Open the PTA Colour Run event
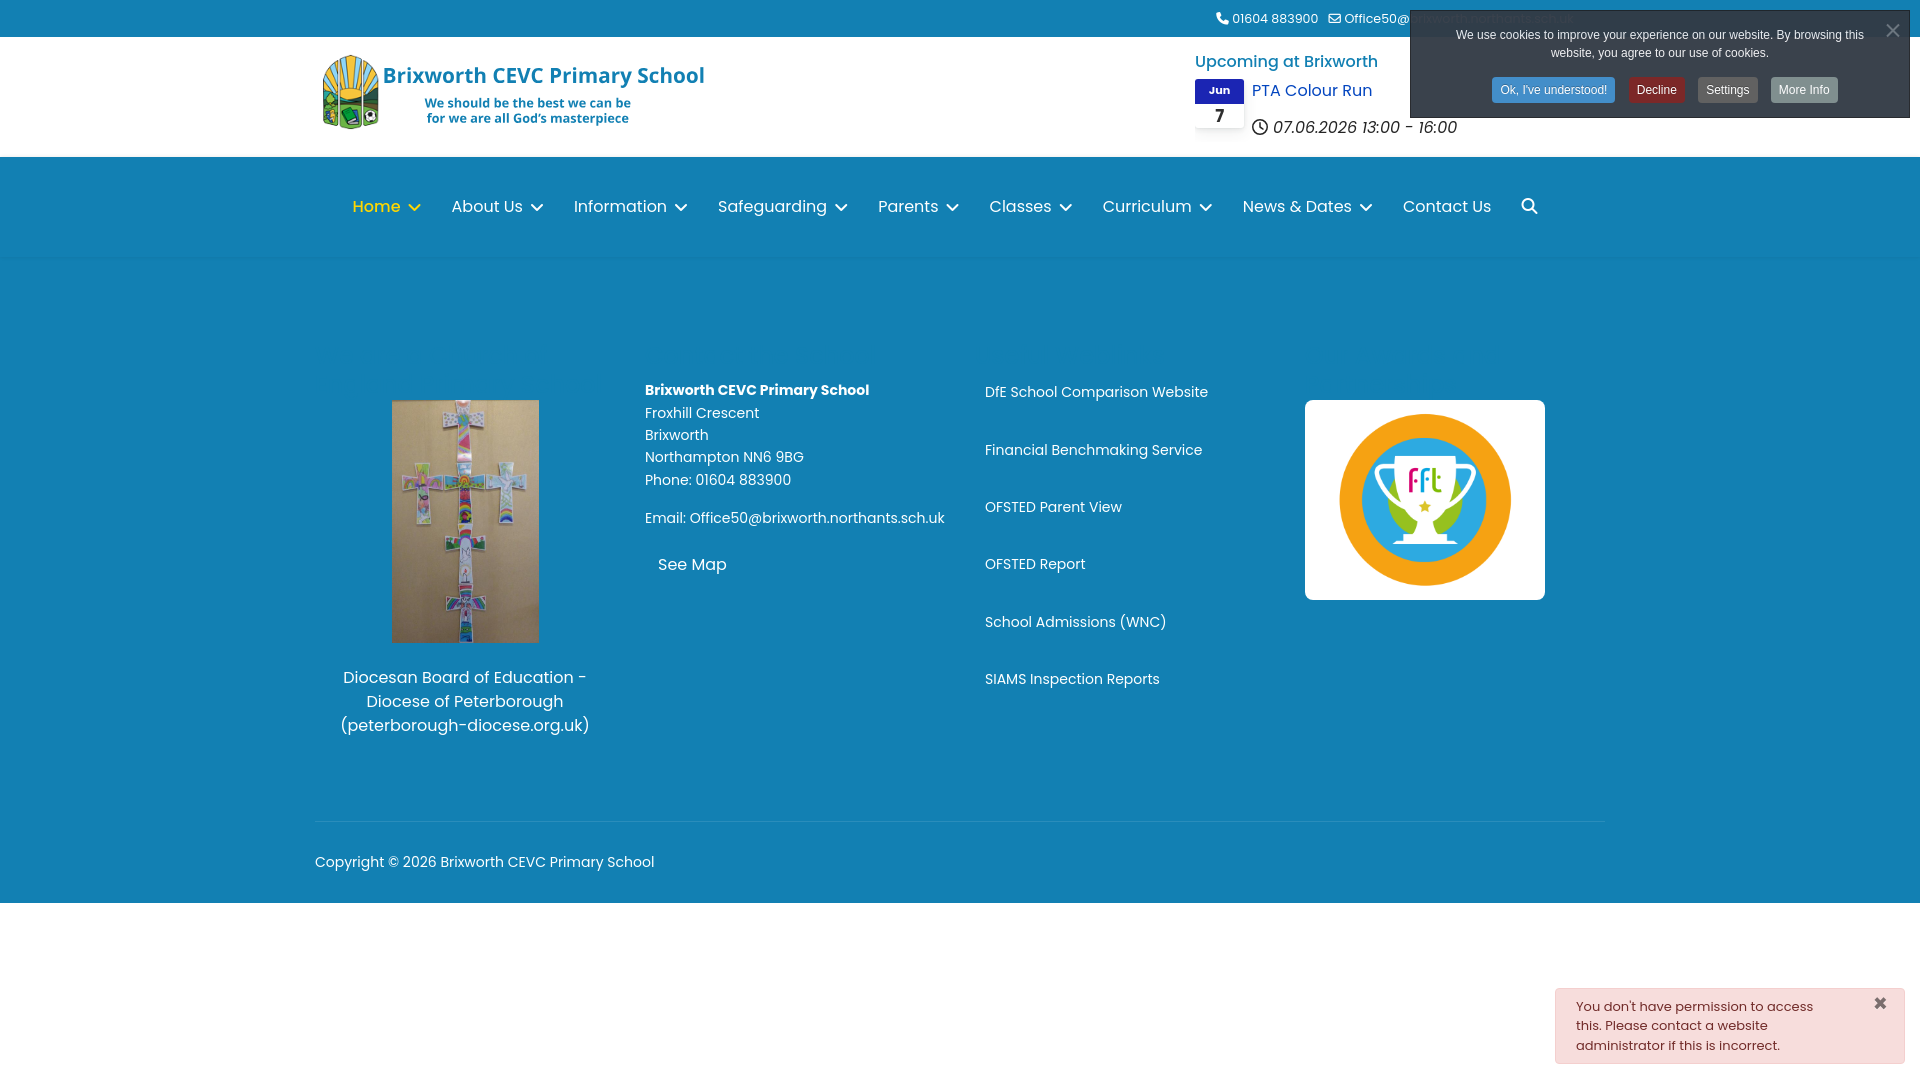 [x=1312, y=90]
